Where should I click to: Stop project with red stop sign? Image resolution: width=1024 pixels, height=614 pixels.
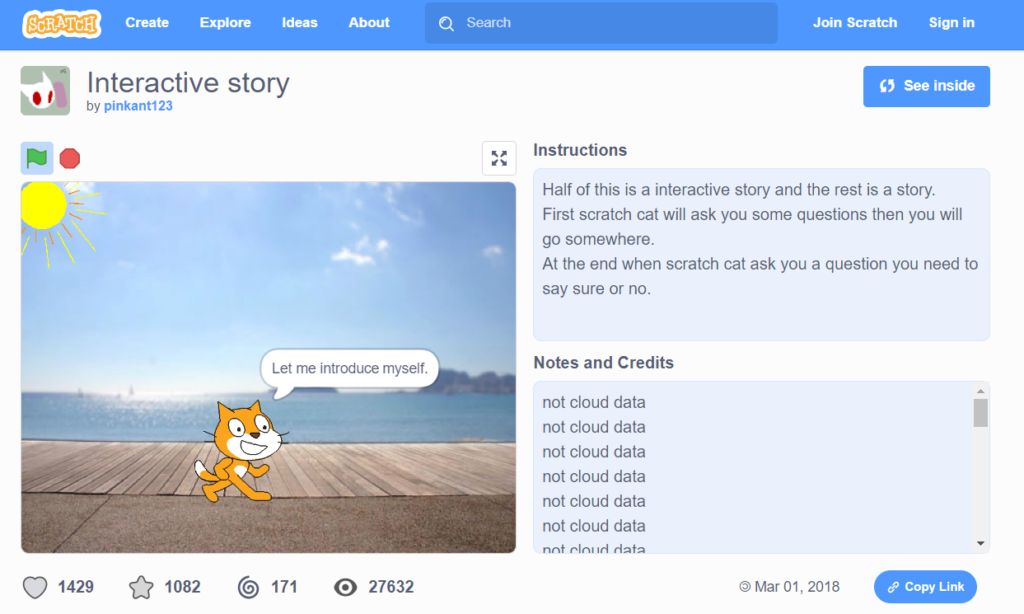pos(70,159)
